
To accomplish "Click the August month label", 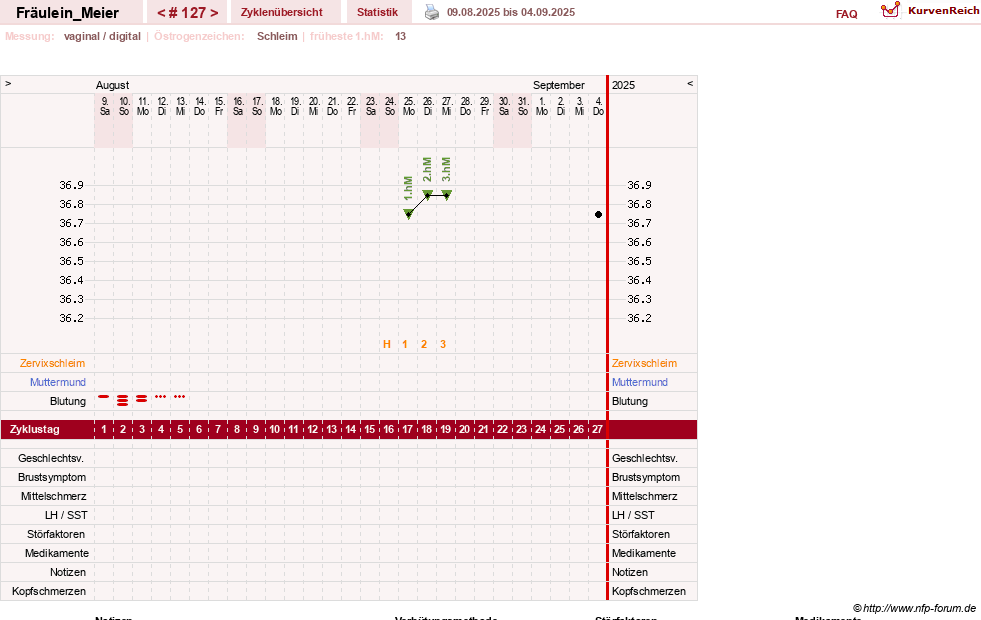I will click(113, 85).
